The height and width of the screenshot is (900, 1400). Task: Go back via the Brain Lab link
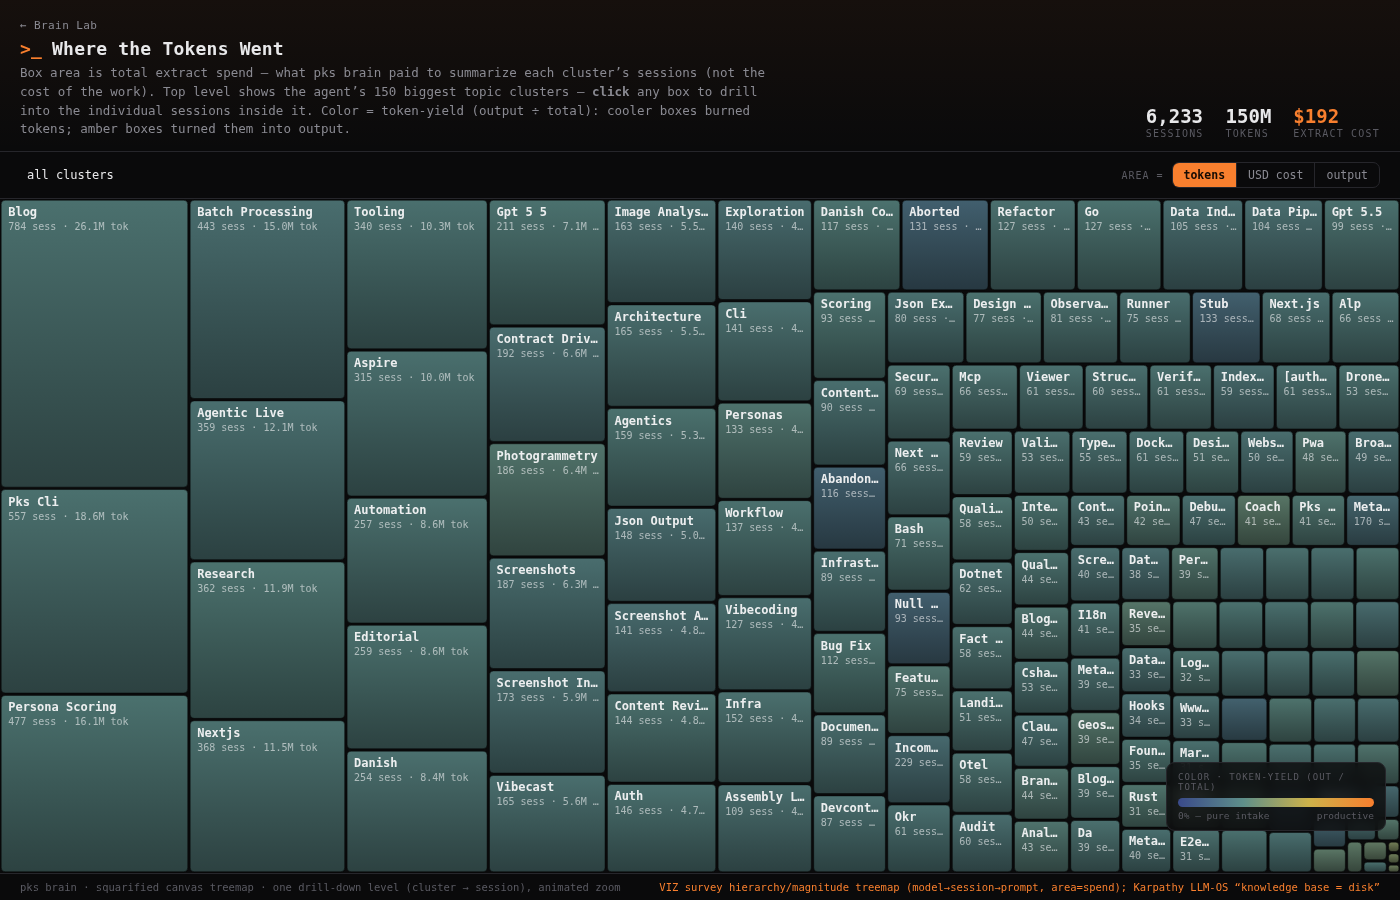pyautogui.click(x=58, y=25)
